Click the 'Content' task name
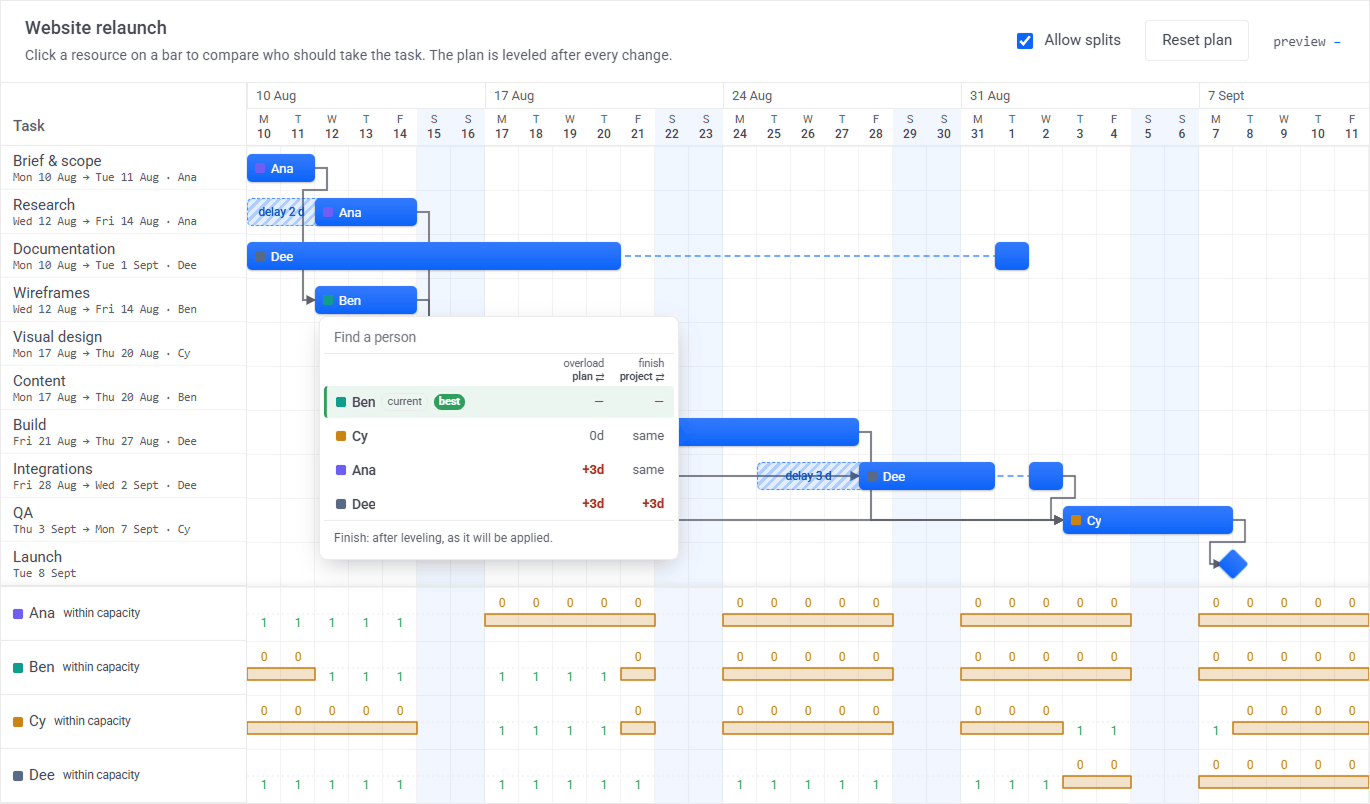 (39, 381)
